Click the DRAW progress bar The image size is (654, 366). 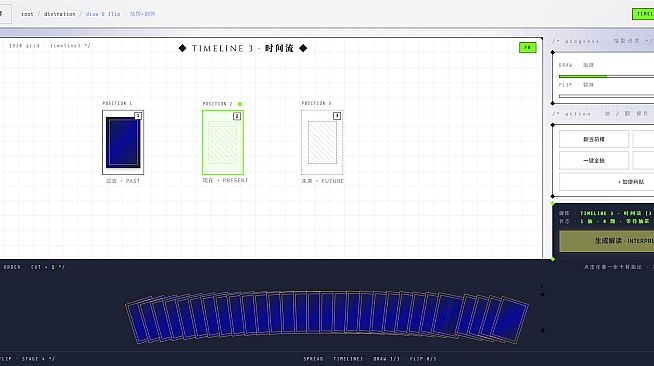point(606,76)
